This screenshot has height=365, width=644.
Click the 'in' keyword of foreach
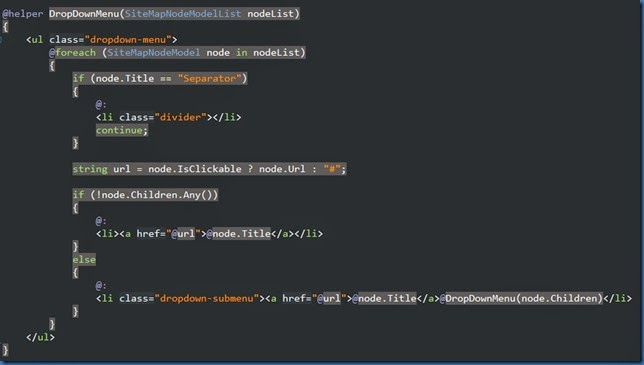(242, 53)
